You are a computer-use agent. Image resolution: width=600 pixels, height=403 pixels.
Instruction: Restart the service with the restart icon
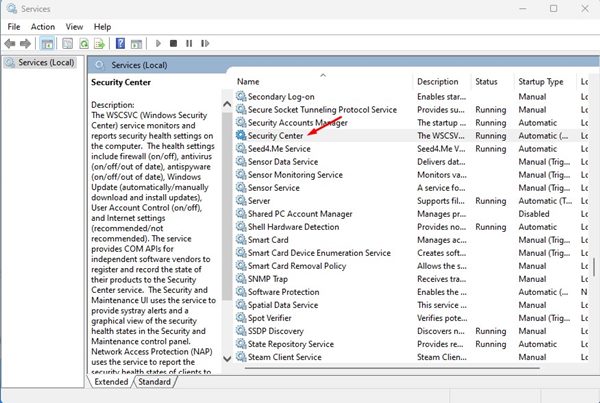pos(205,44)
